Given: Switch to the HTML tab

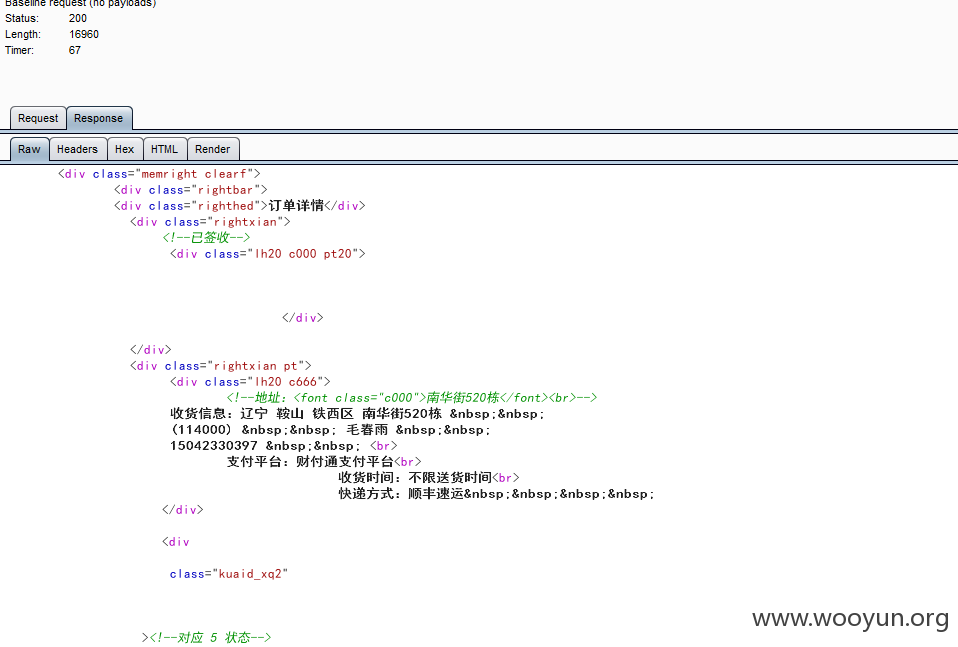Looking at the screenshot, I should click(164, 149).
